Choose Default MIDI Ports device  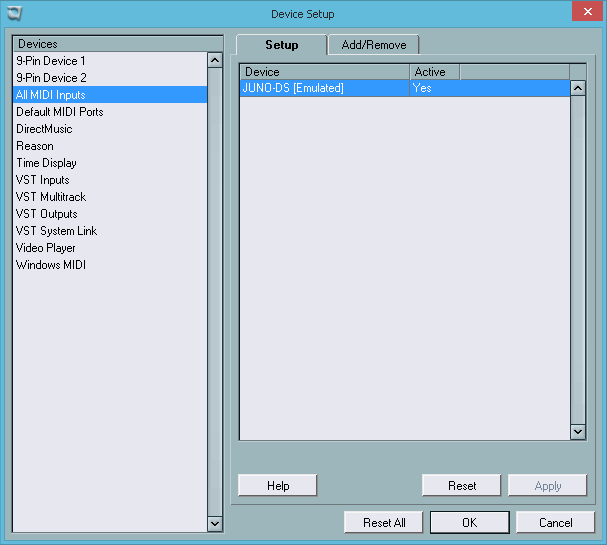(x=60, y=112)
